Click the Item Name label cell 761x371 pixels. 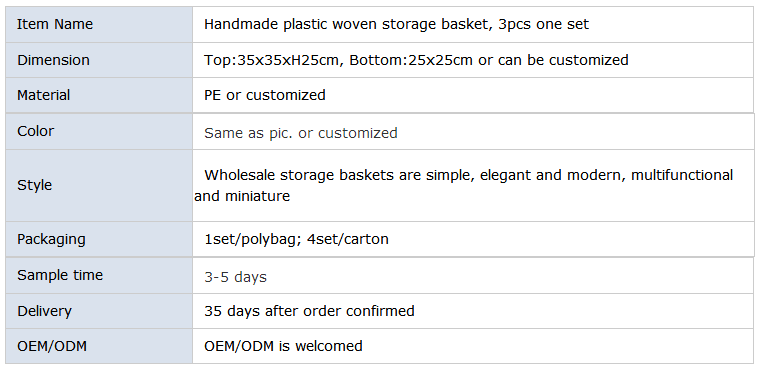click(99, 24)
